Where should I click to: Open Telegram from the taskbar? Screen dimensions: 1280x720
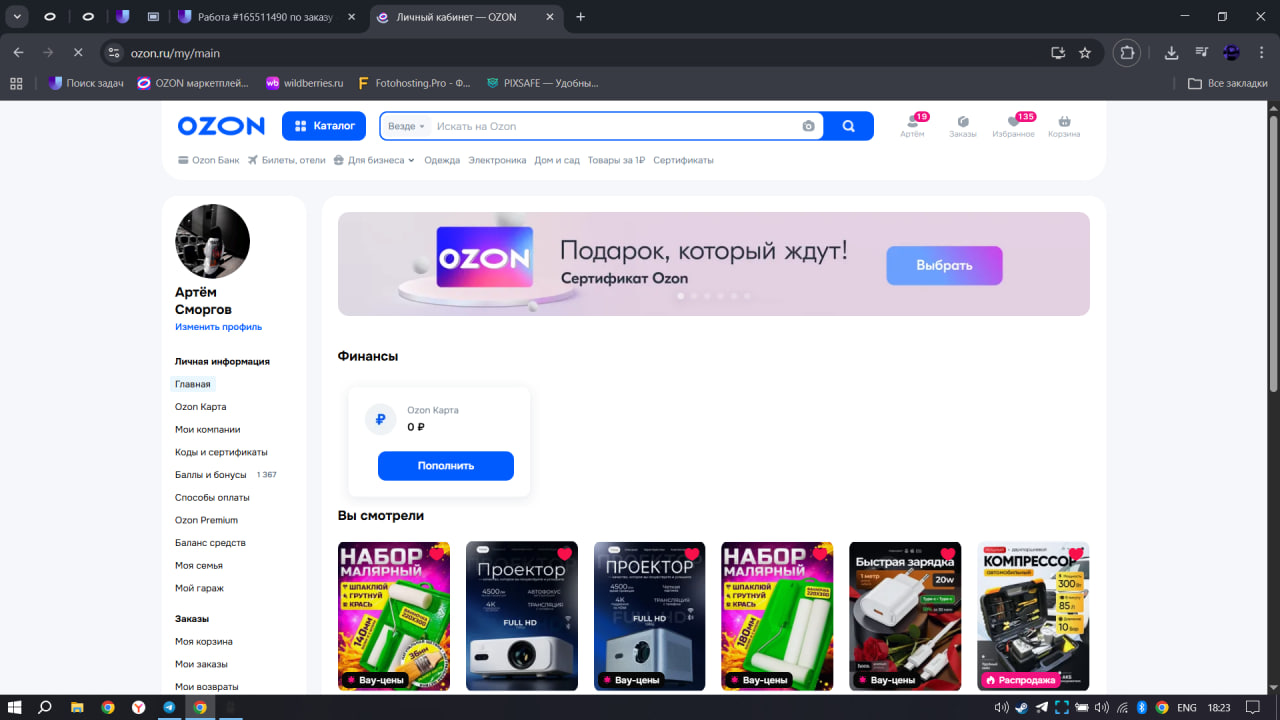click(169, 707)
